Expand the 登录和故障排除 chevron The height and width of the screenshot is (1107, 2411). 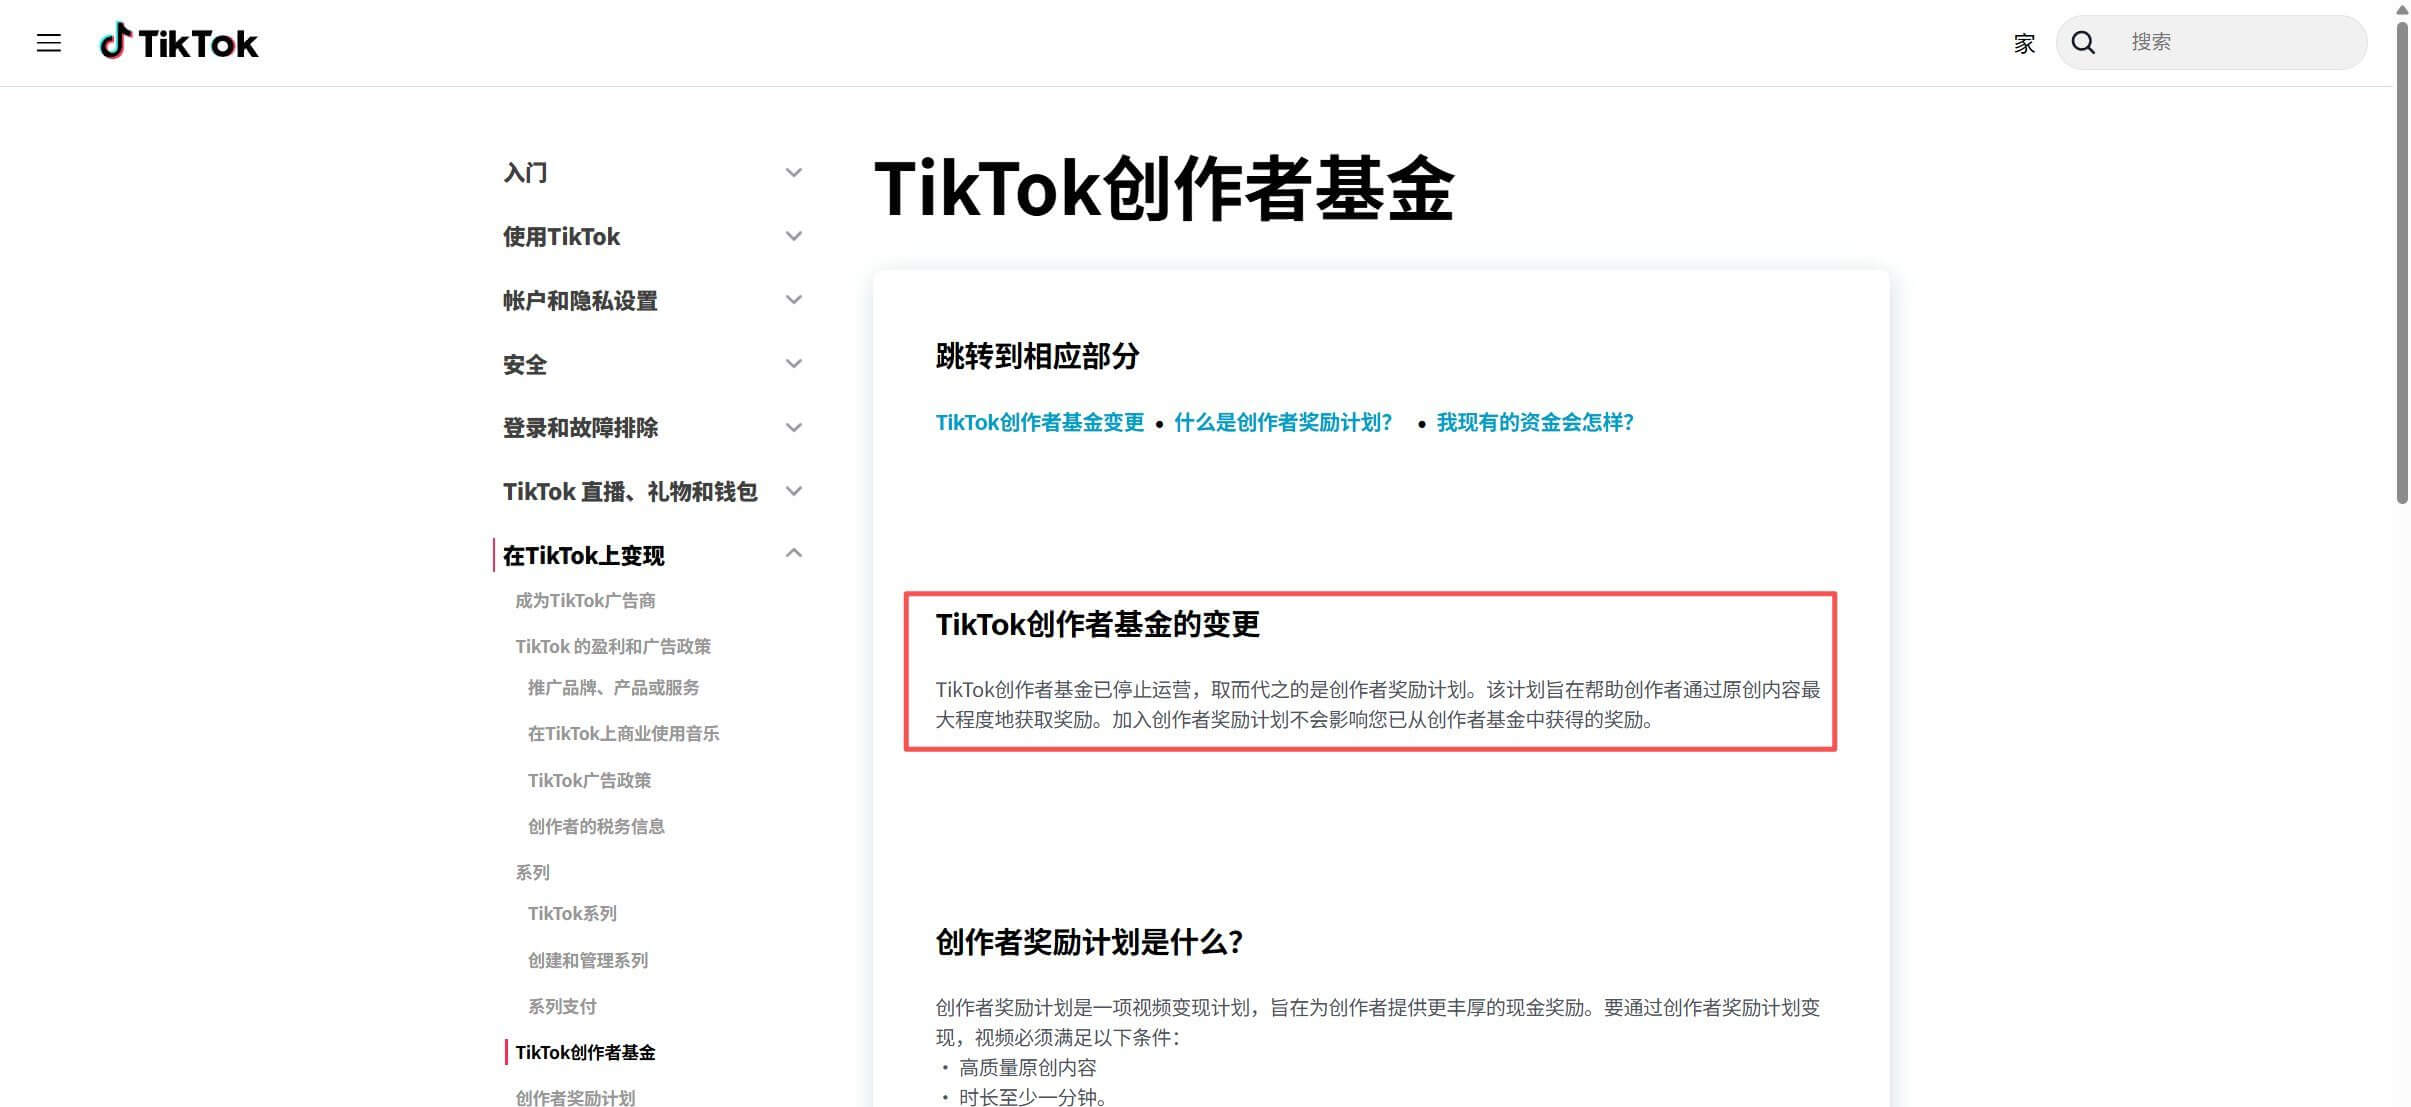click(794, 428)
